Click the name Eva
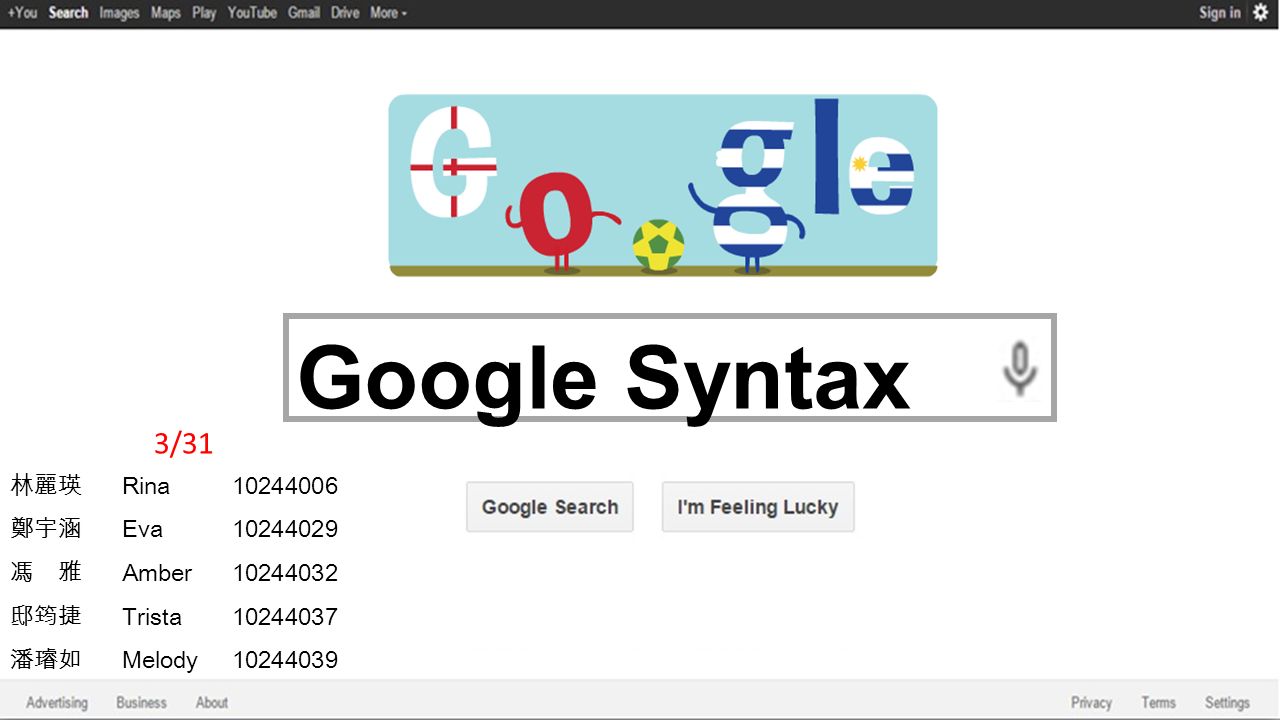Image resolution: width=1280 pixels, height=720 pixels. point(142,529)
